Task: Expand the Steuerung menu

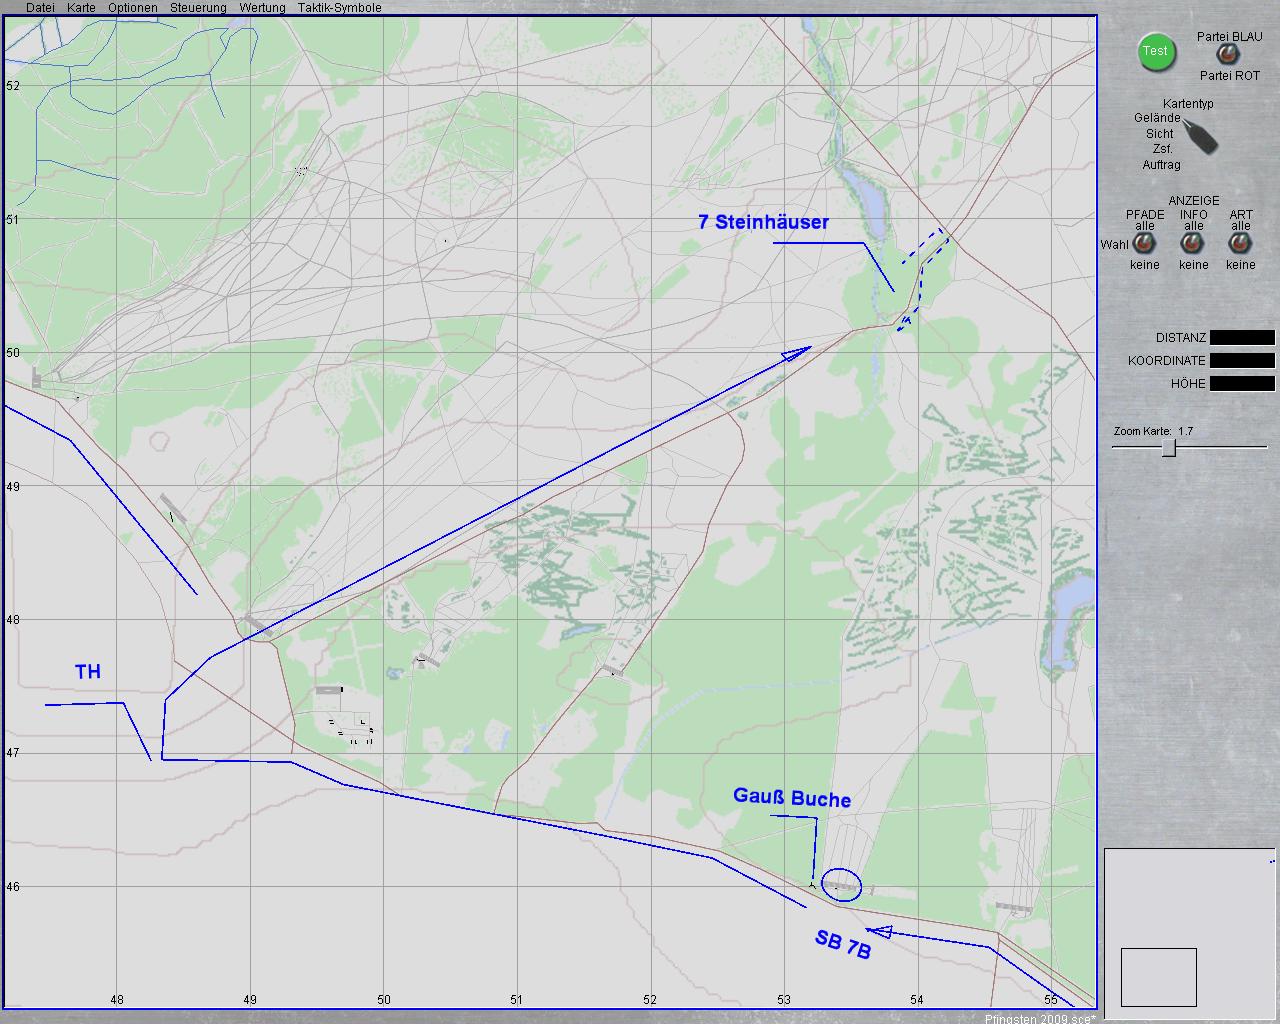Action: point(198,8)
